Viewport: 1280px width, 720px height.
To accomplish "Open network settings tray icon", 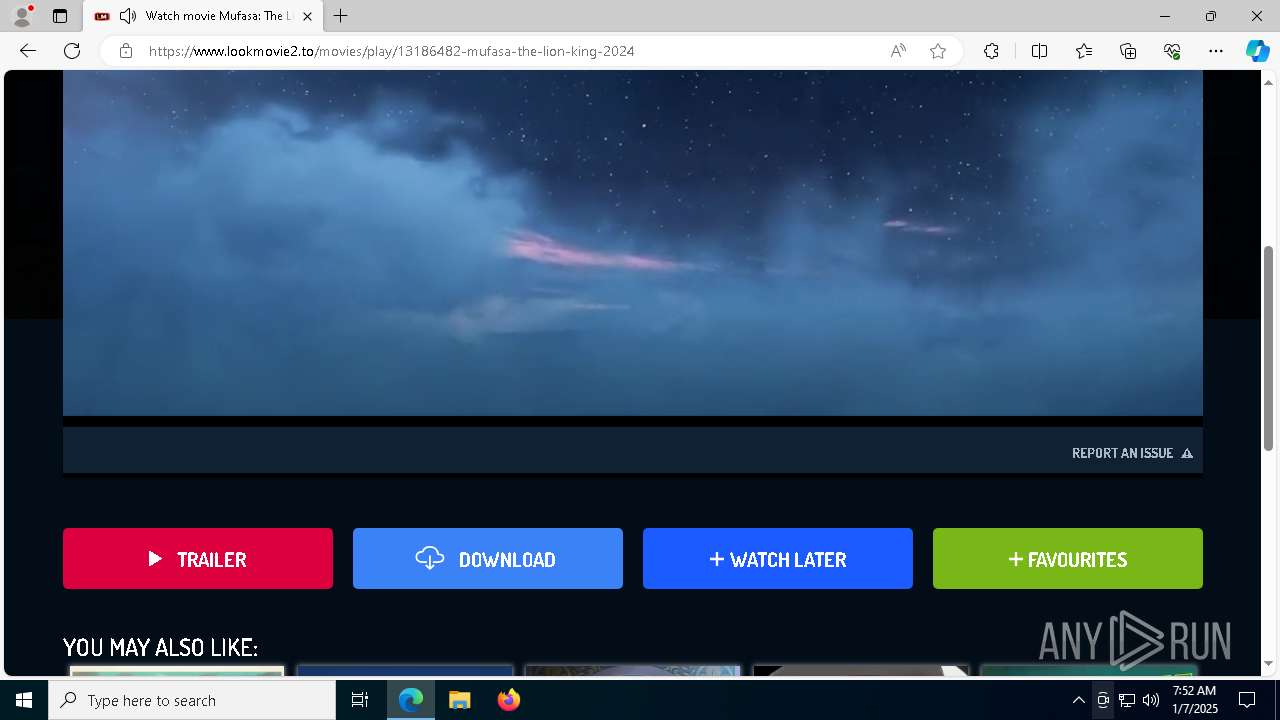I will 1127,700.
